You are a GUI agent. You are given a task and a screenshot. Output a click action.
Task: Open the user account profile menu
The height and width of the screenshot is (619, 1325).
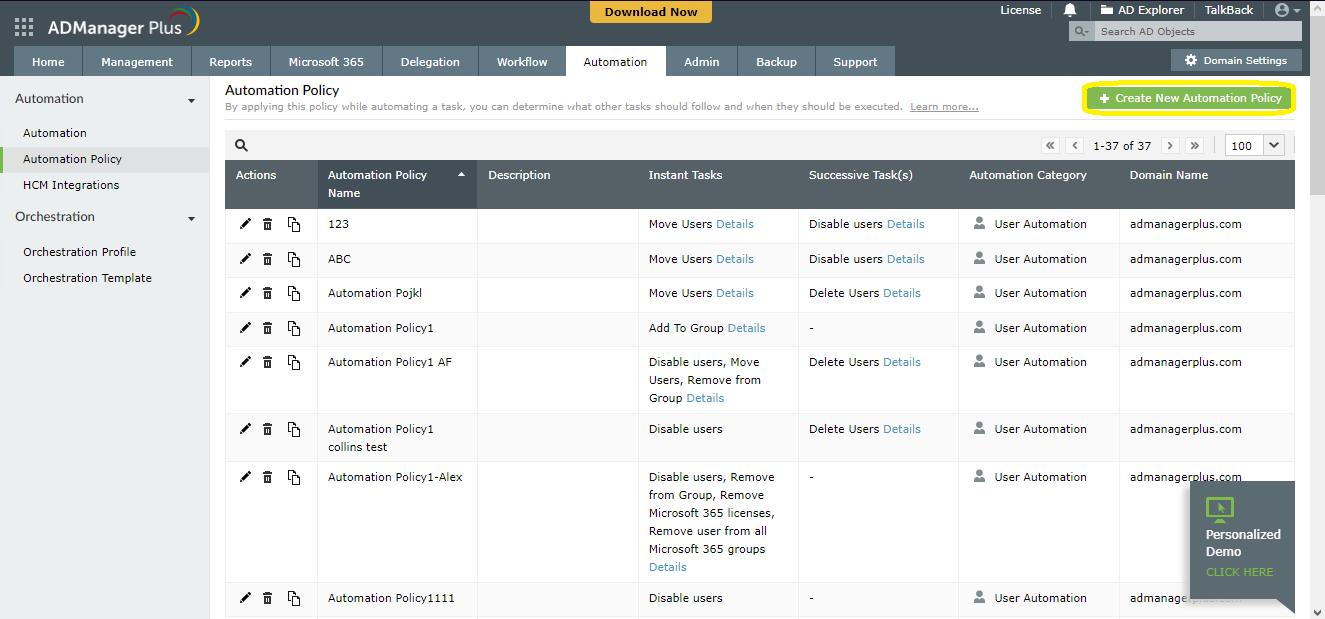1287,10
